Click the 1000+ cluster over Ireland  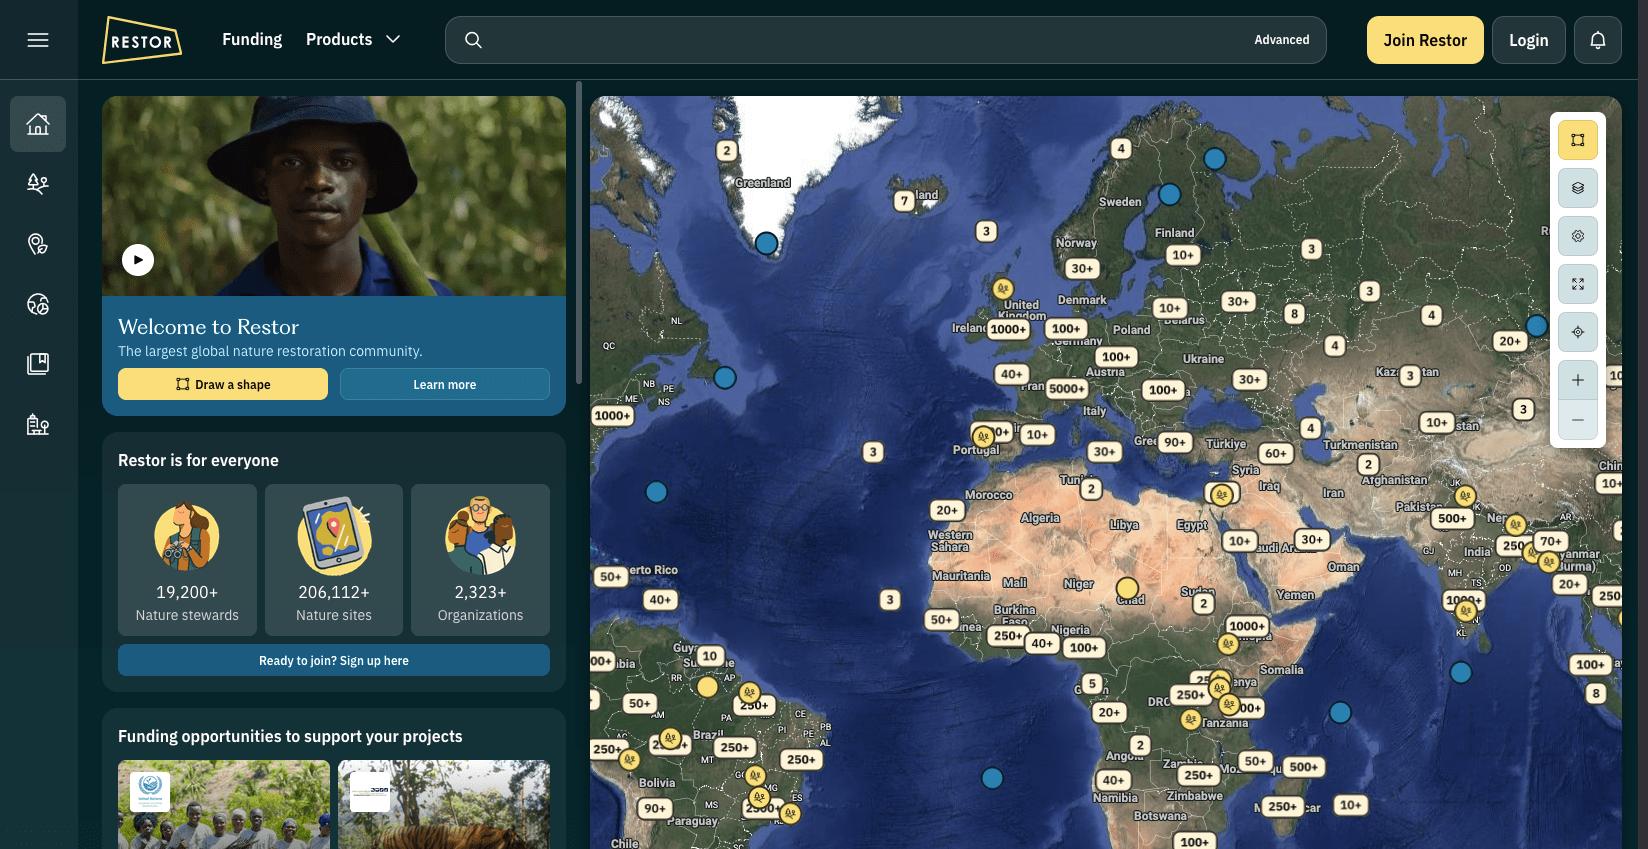coord(1008,329)
